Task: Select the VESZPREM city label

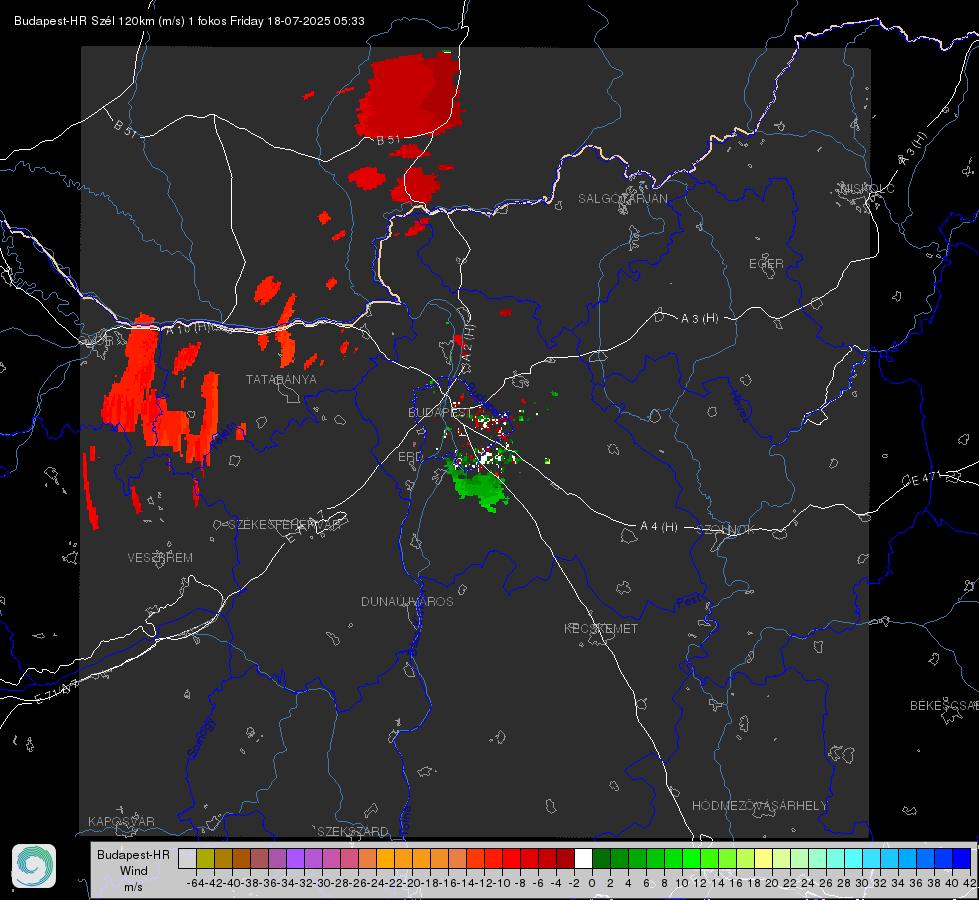Action: click(160, 558)
